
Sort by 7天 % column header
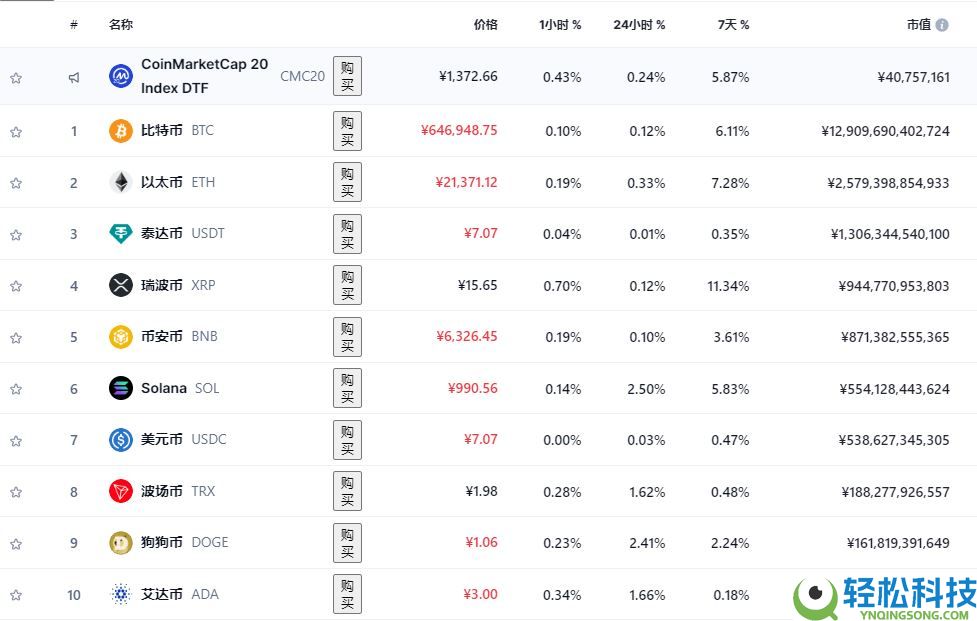732,25
